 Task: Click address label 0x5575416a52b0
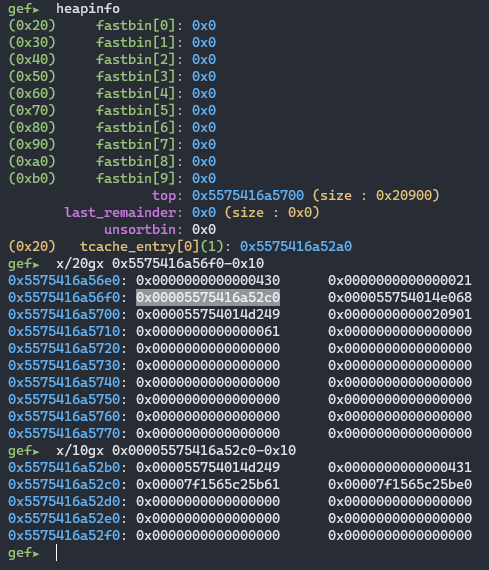tap(64, 467)
